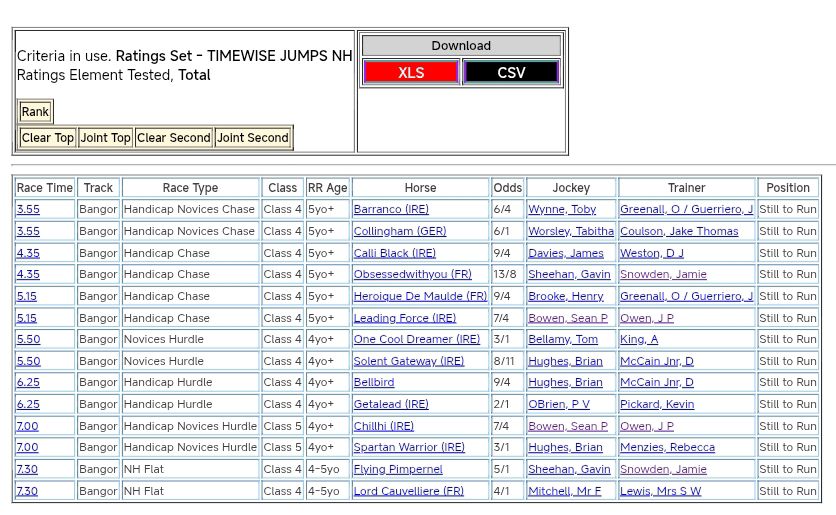
Task: Open horse Collingham (GER) profile
Action: coord(399,231)
